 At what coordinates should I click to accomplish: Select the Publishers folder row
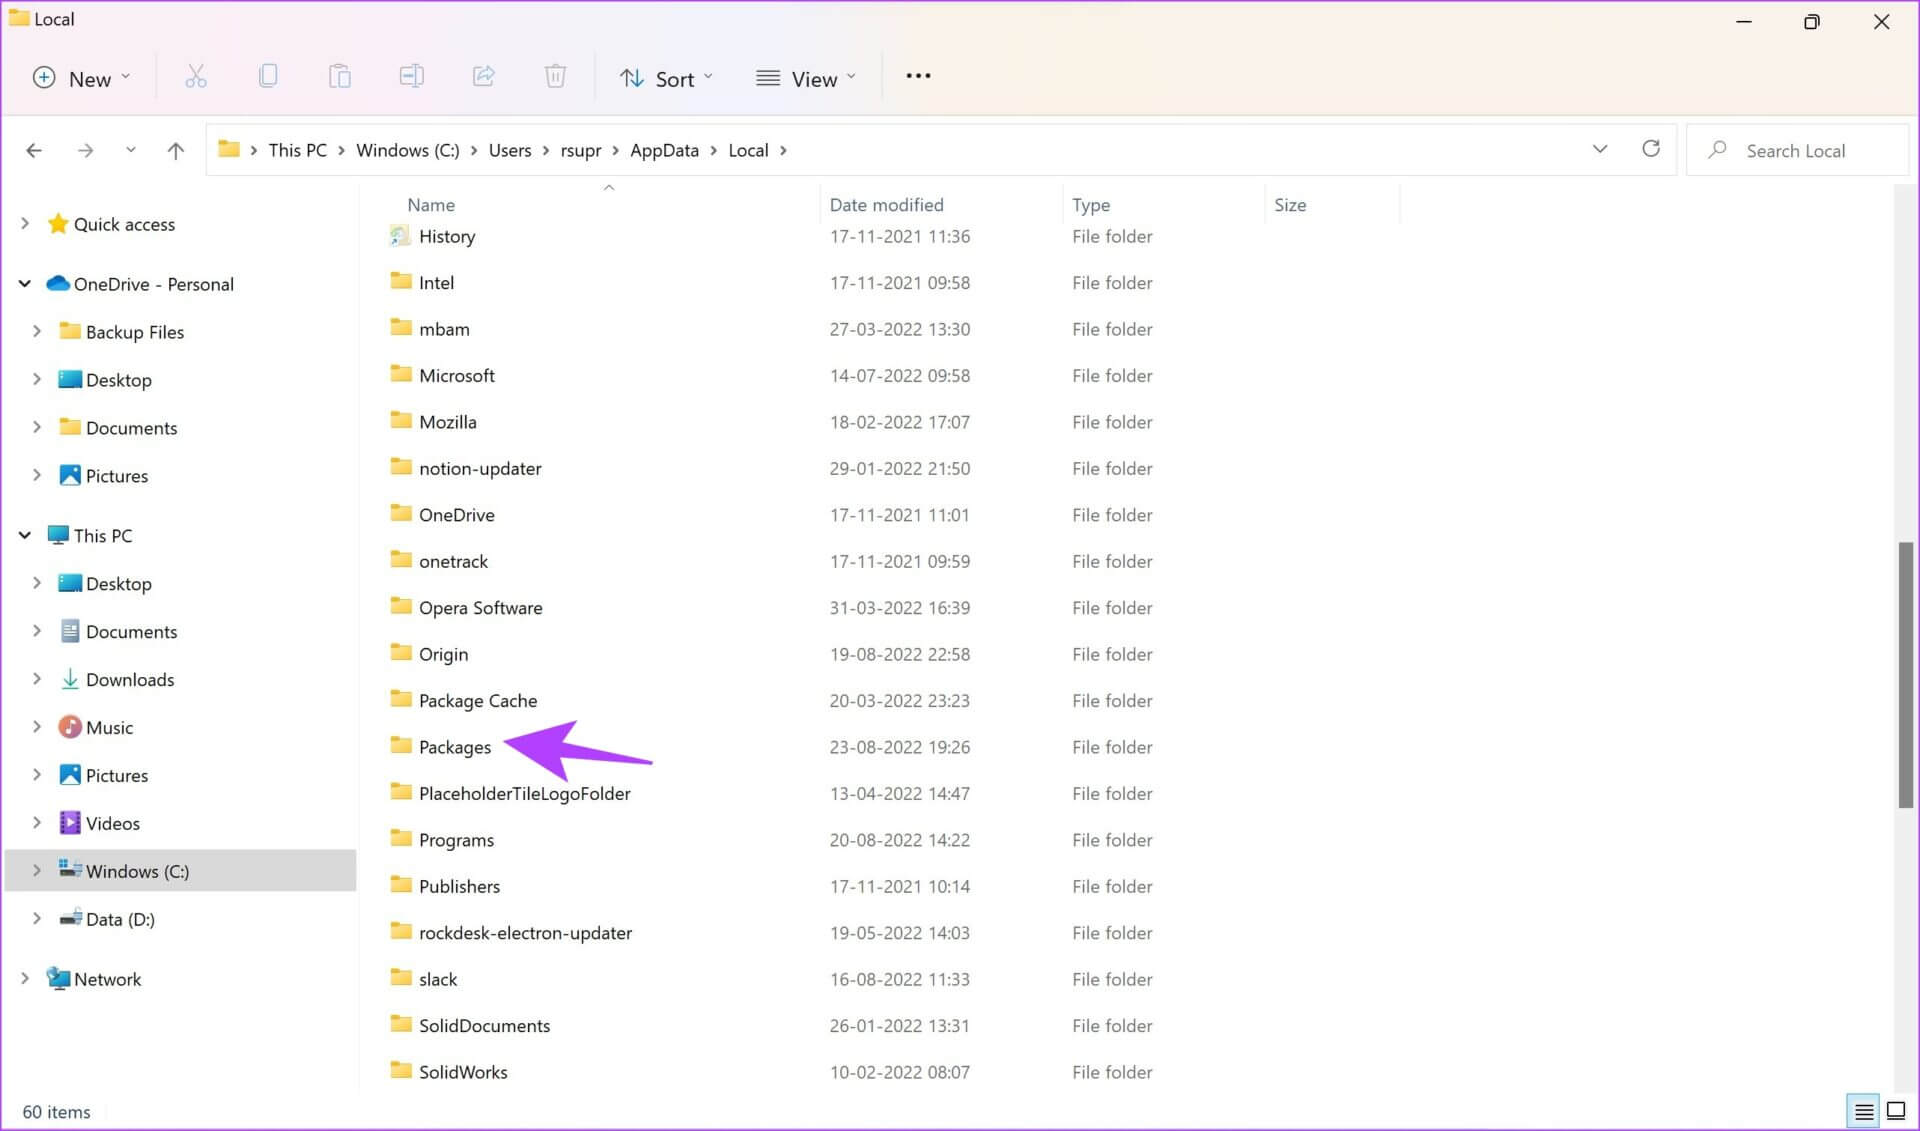point(459,885)
